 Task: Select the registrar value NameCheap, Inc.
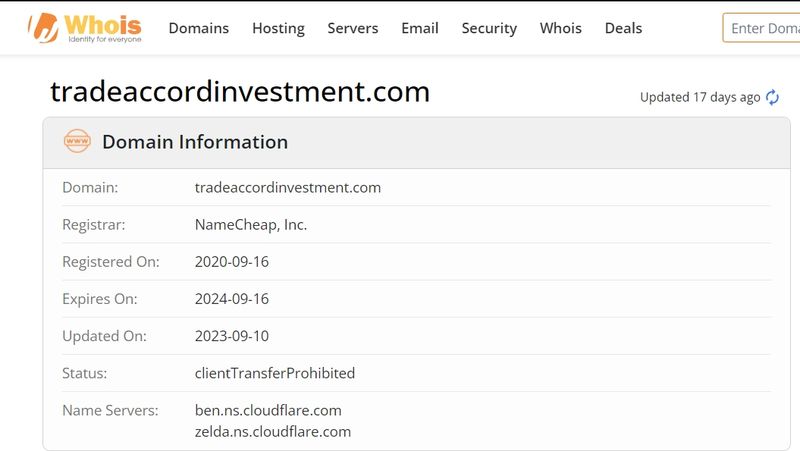(x=251, y=224)
